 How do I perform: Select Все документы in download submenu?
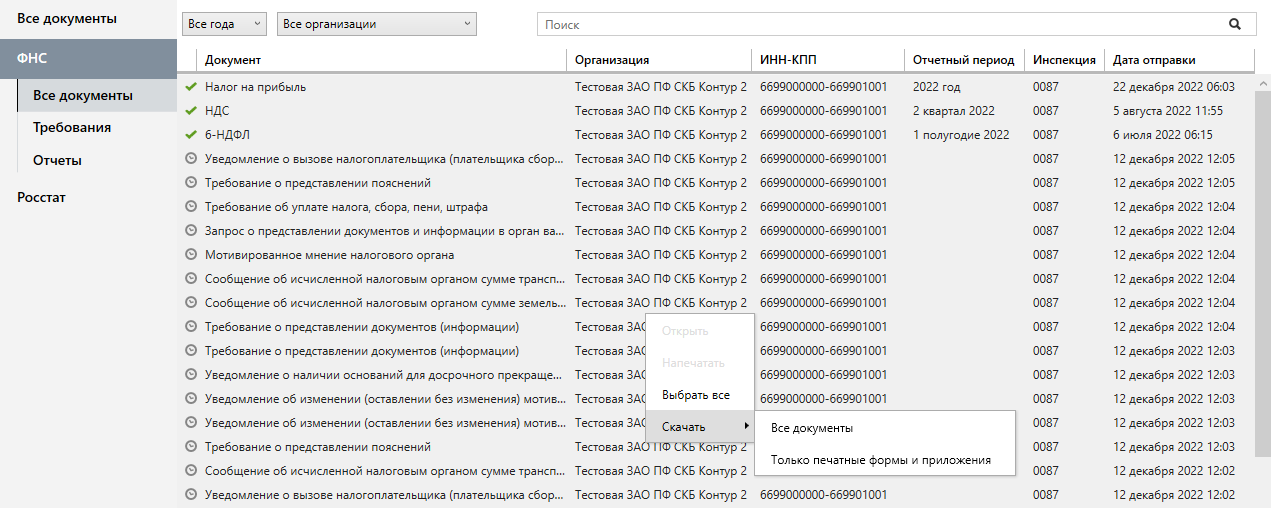pos(812,428)
